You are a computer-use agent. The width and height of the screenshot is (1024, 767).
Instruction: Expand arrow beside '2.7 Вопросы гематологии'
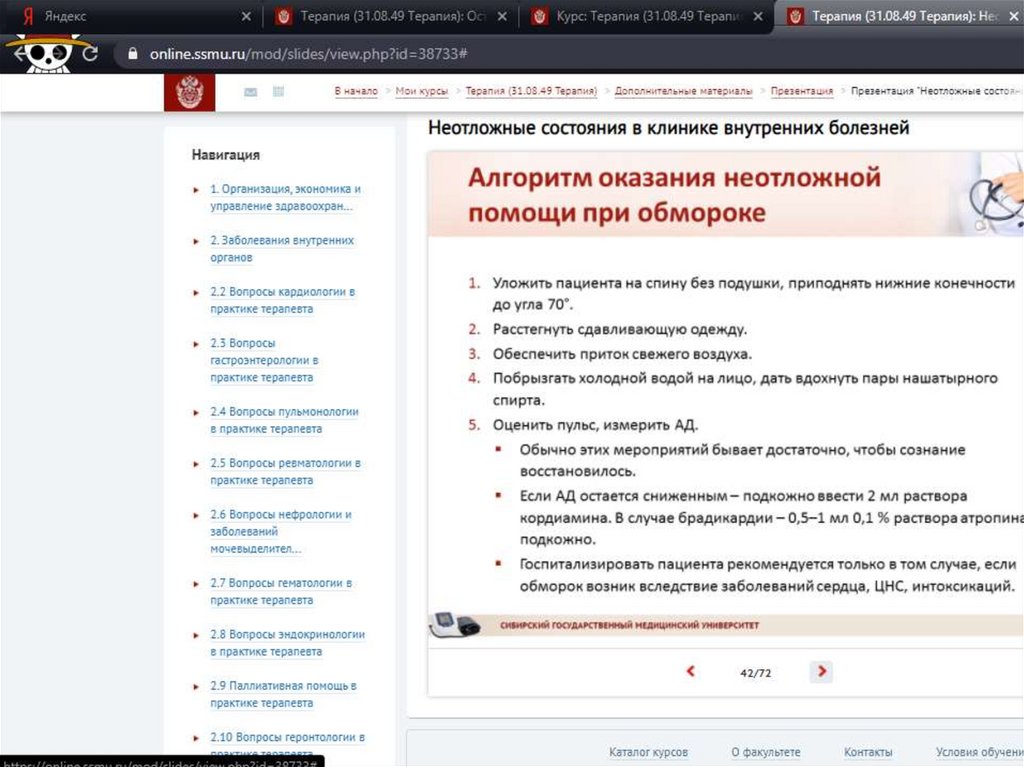[196, 583]
